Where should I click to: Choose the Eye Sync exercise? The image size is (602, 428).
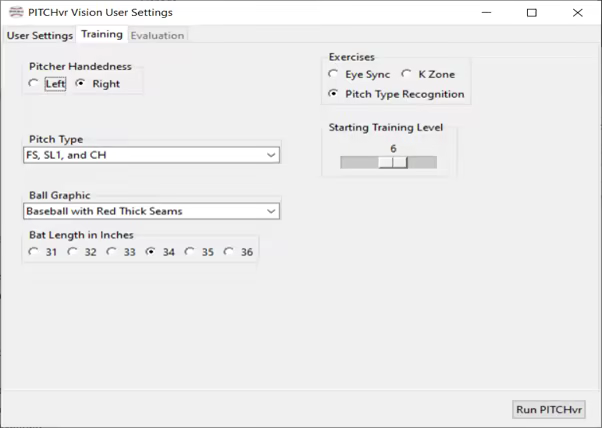pos(334,74)
